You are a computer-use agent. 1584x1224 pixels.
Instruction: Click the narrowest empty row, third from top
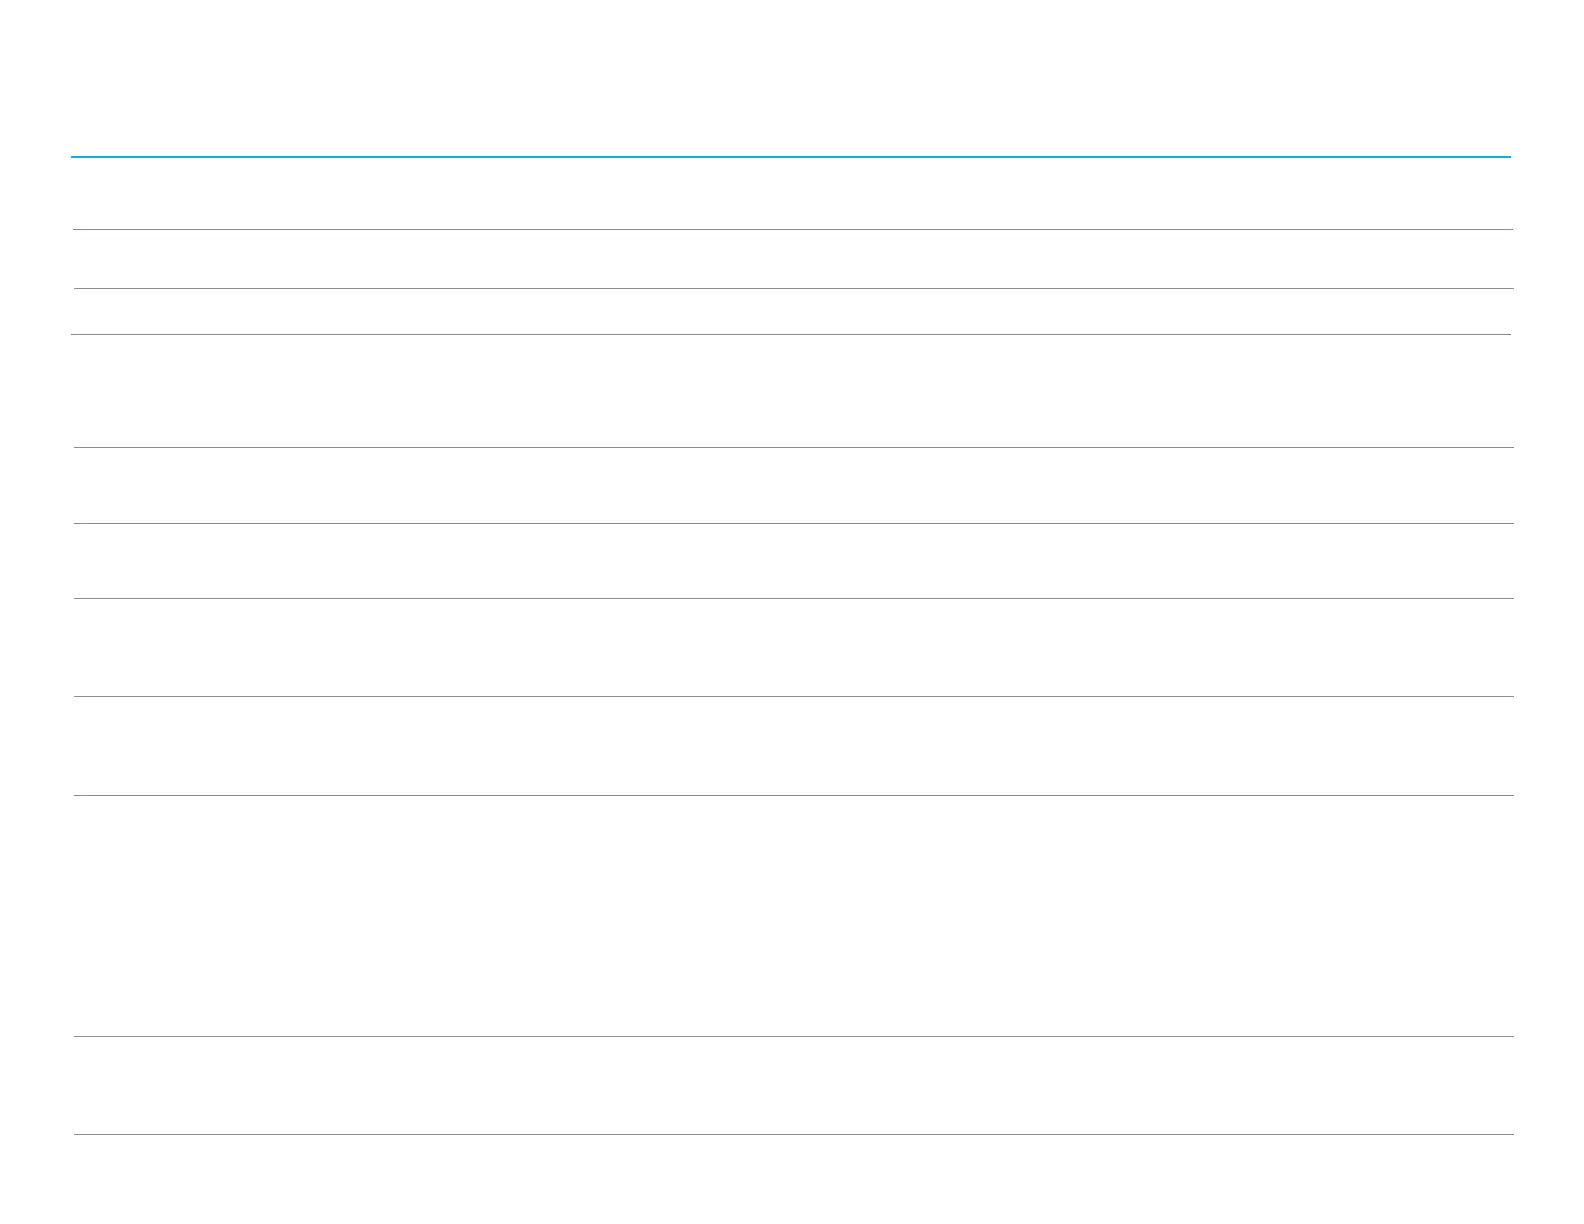click(790, 312)
